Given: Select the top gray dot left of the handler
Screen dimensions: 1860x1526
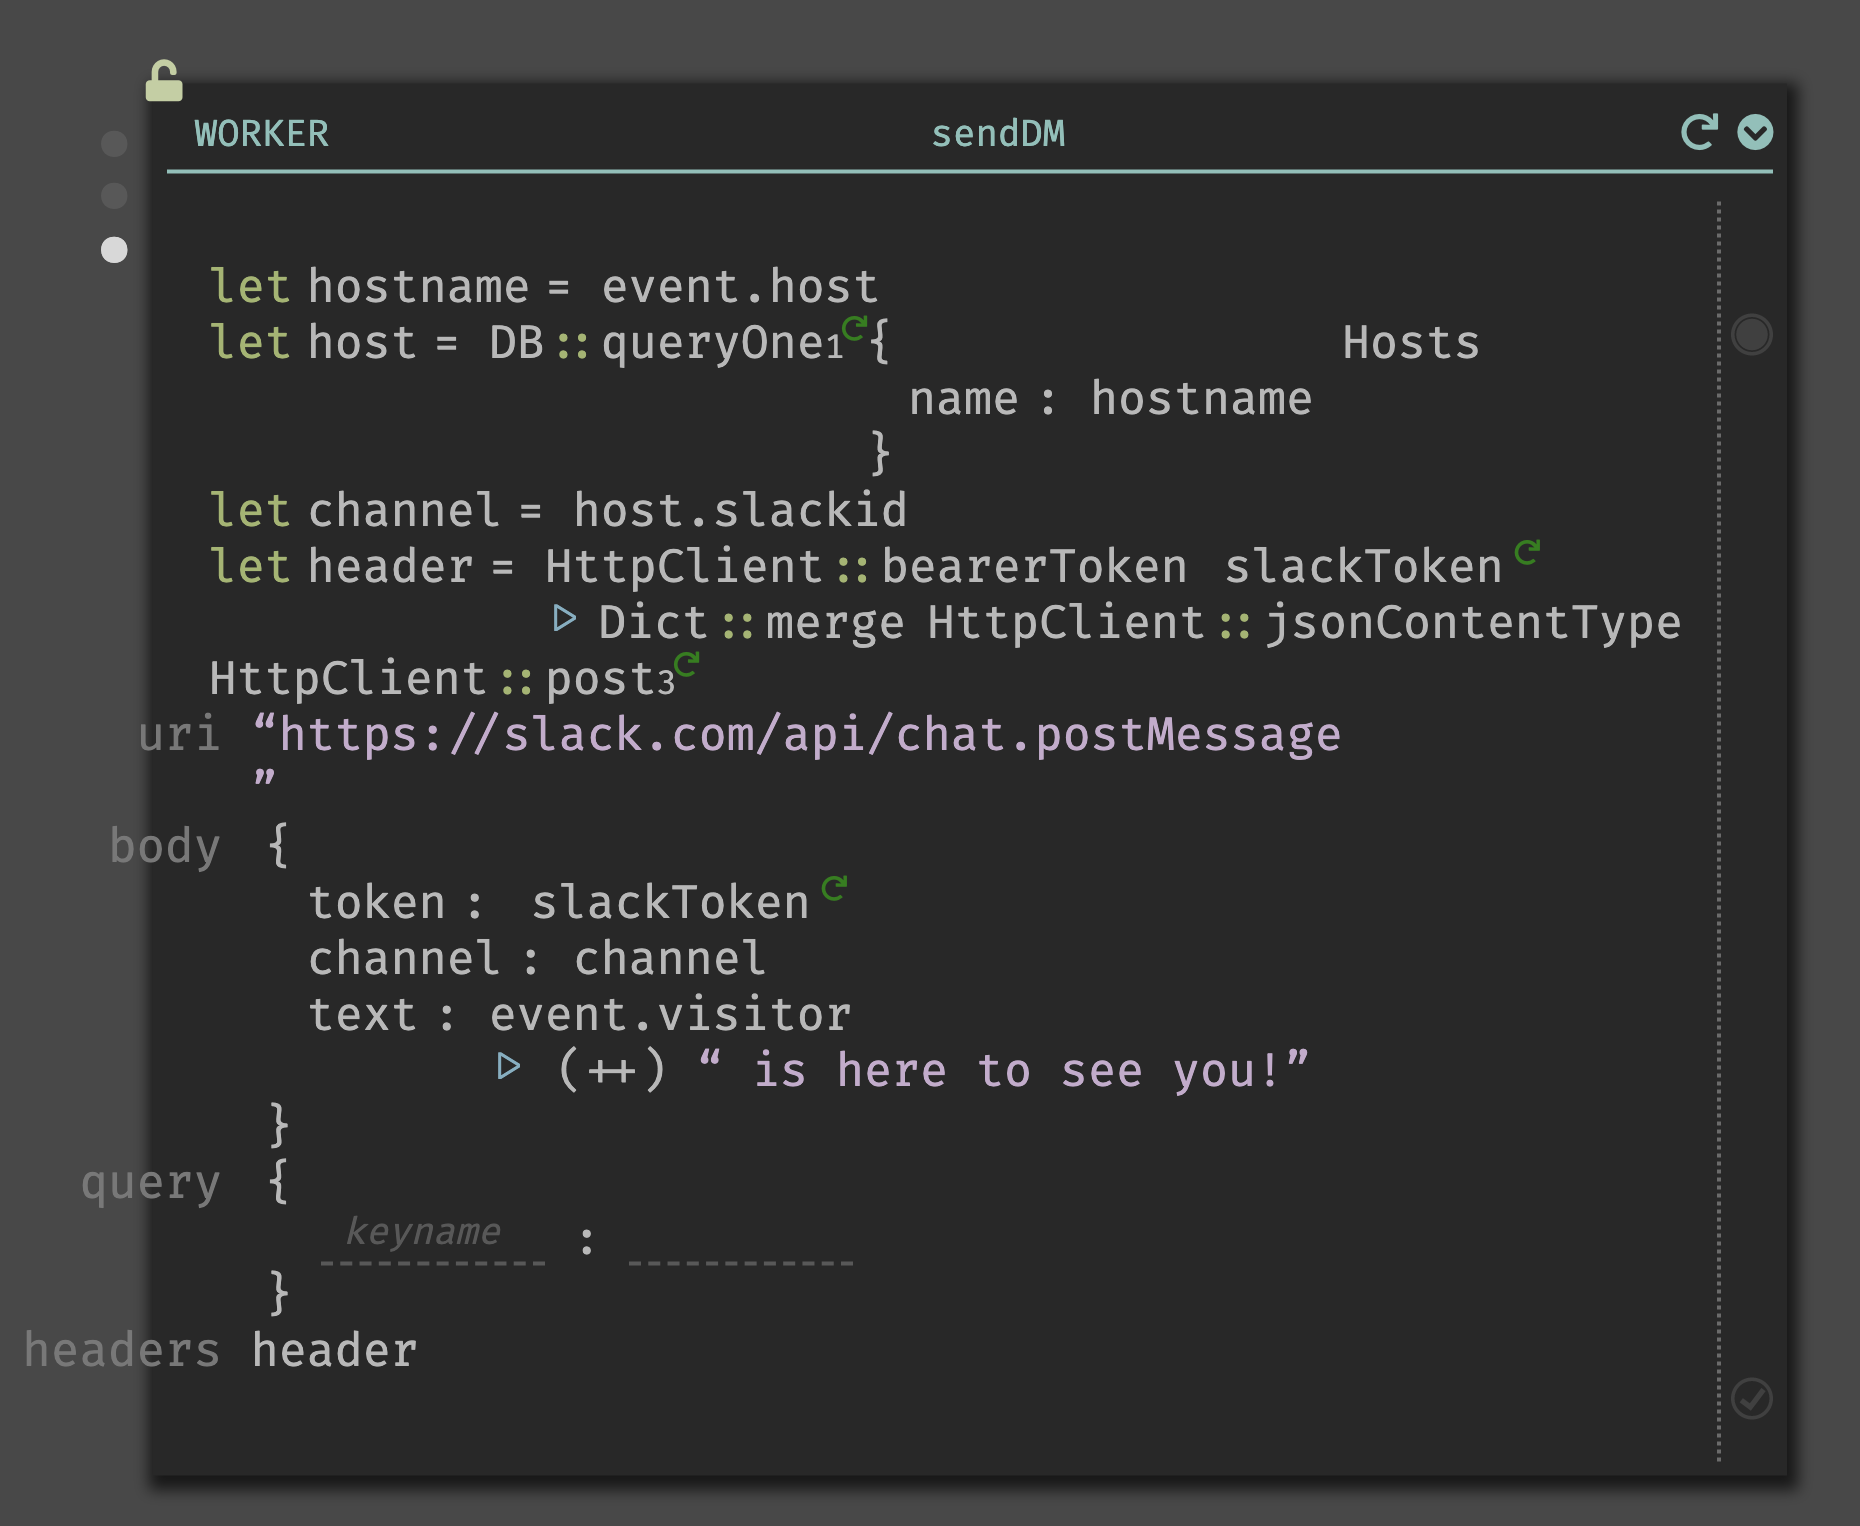Looking at the screenshot, I should pyautogui.click(x=115, y=144).
